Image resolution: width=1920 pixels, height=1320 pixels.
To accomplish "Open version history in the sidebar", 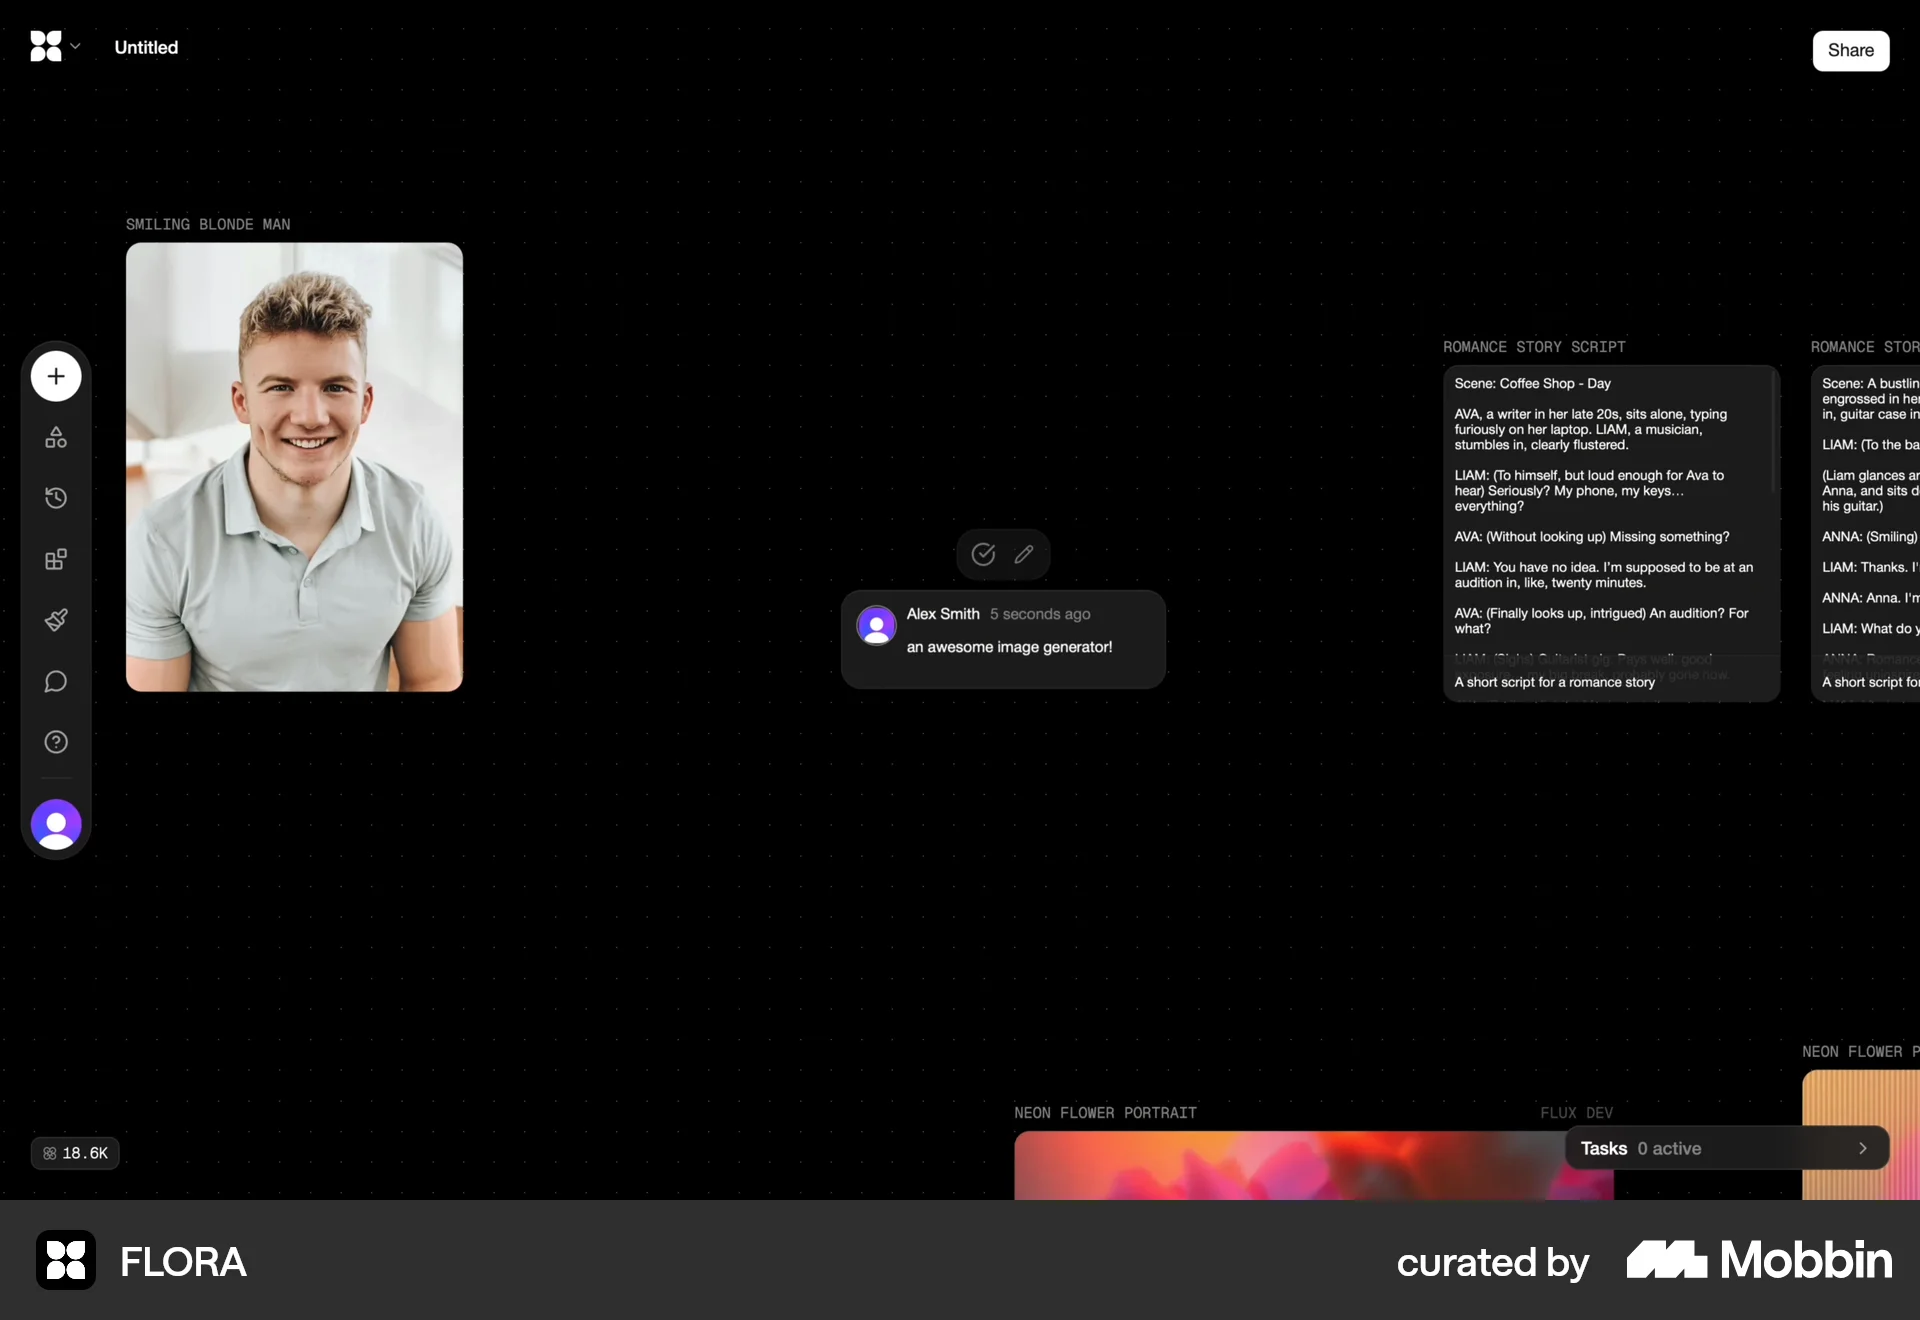I will (56, 498).
